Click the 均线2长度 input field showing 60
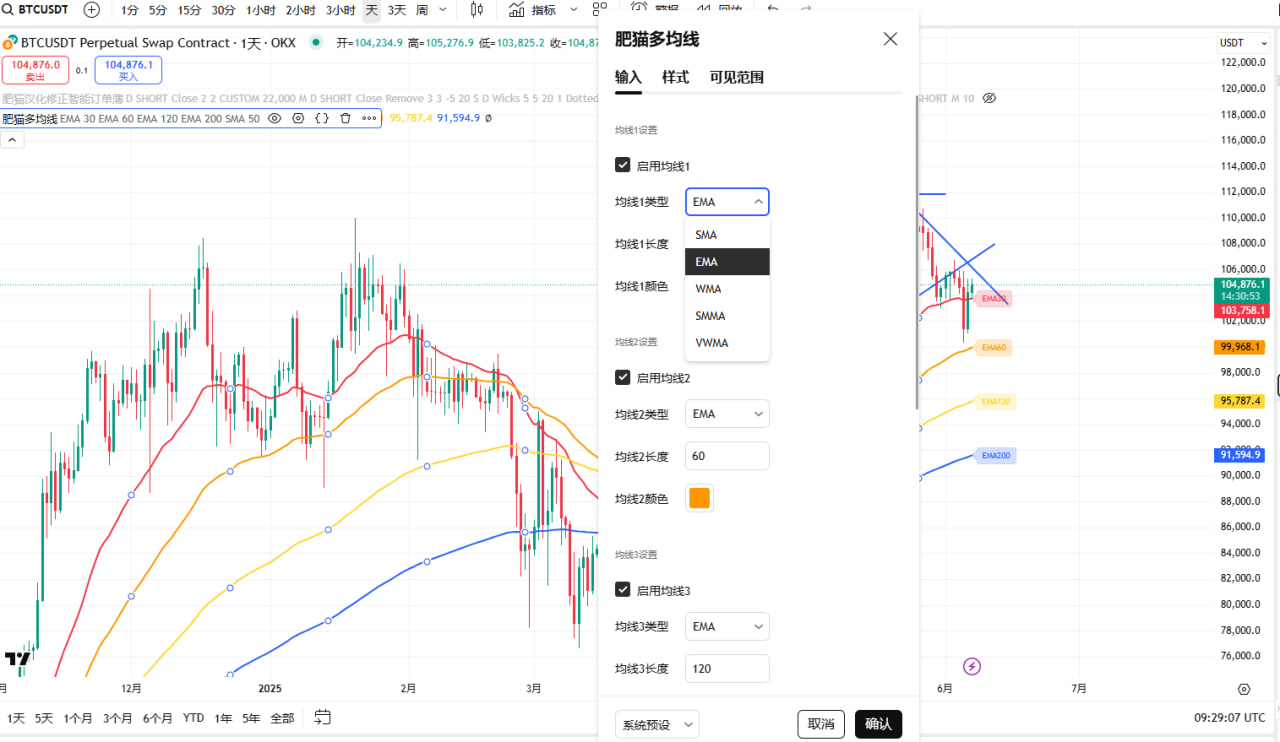 pos(727,456)
